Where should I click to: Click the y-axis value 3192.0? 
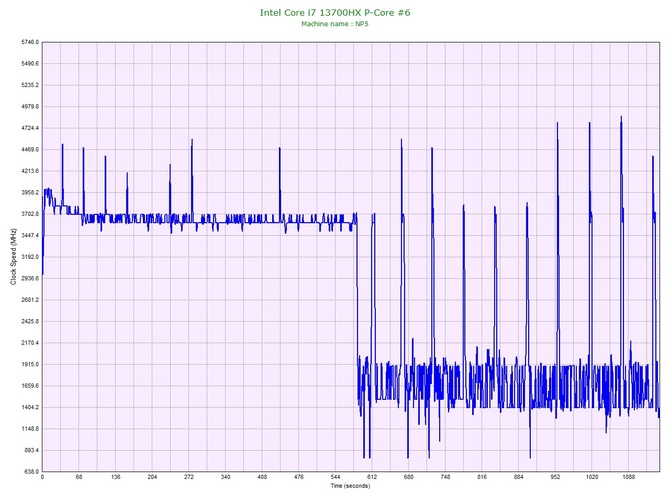(x=30, y=257)
